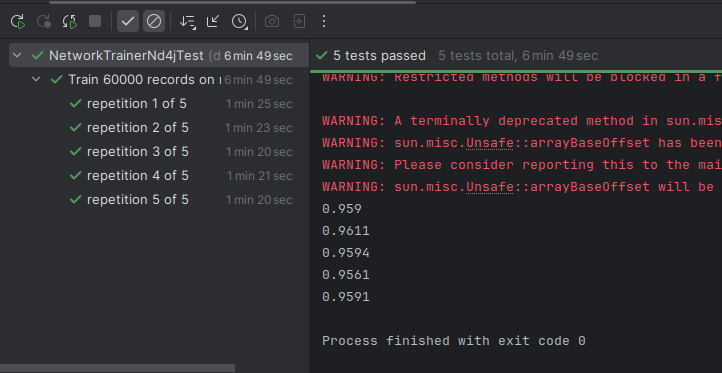Click the horizontal scrollbar above the toolbar

(233, 2)
